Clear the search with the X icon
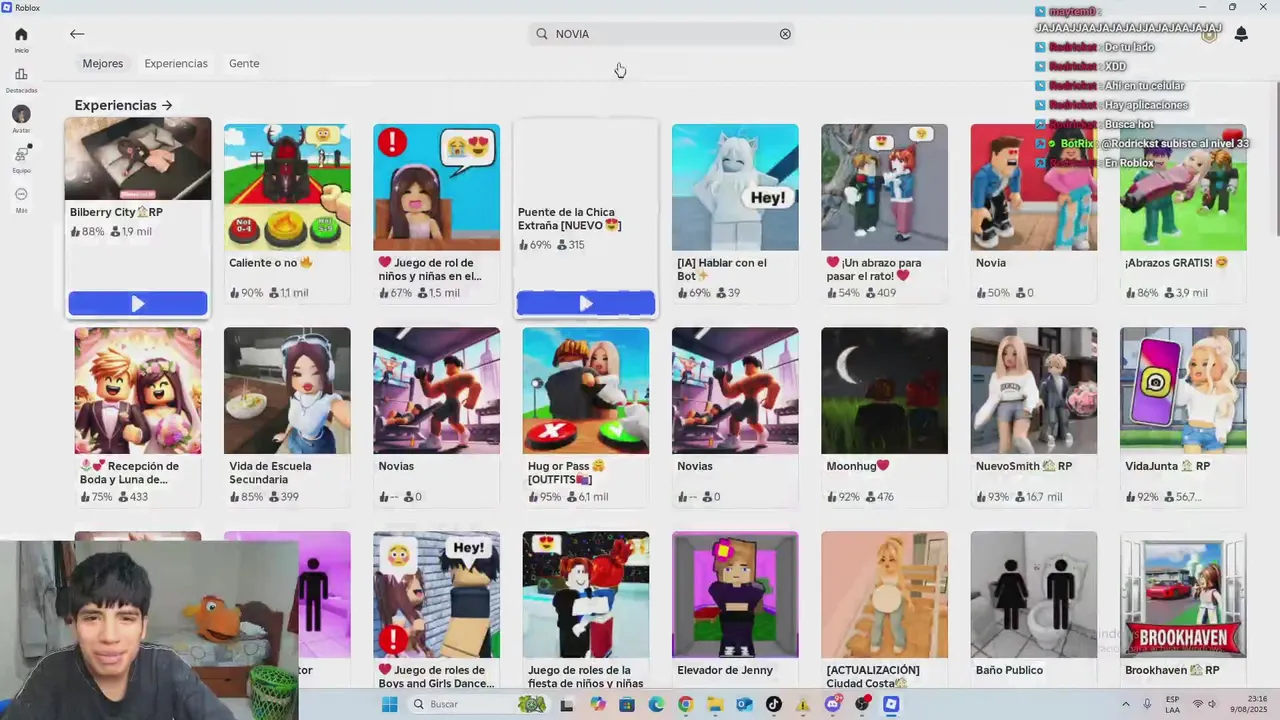Image resolution: width=1280 pixels, height=720 pixels. (x=785, y=34)
